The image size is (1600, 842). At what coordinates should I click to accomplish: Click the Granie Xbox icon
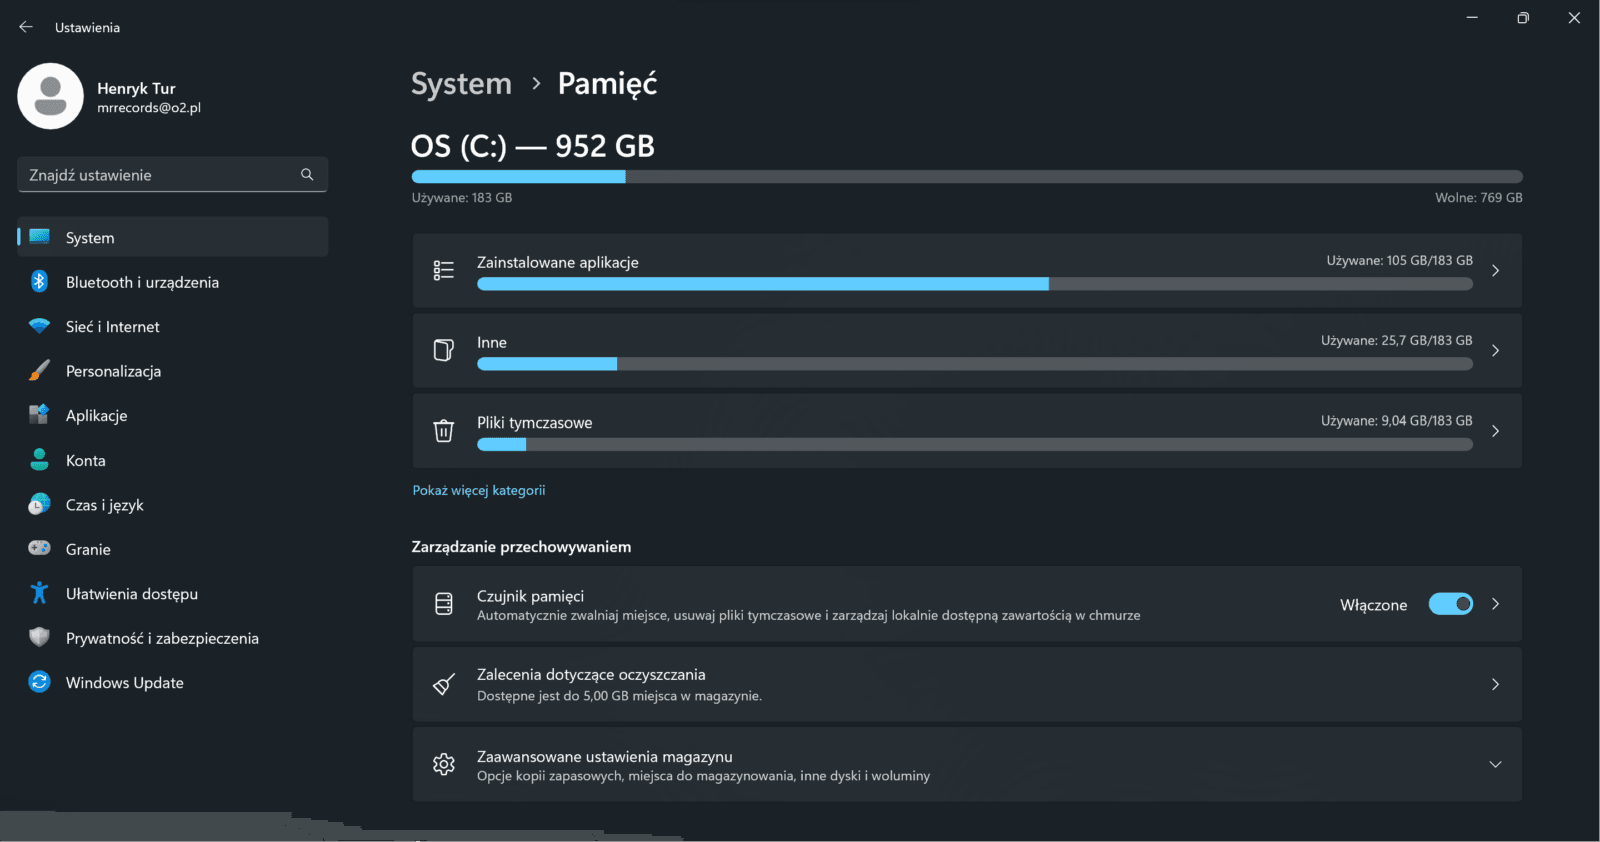[38, 548]
